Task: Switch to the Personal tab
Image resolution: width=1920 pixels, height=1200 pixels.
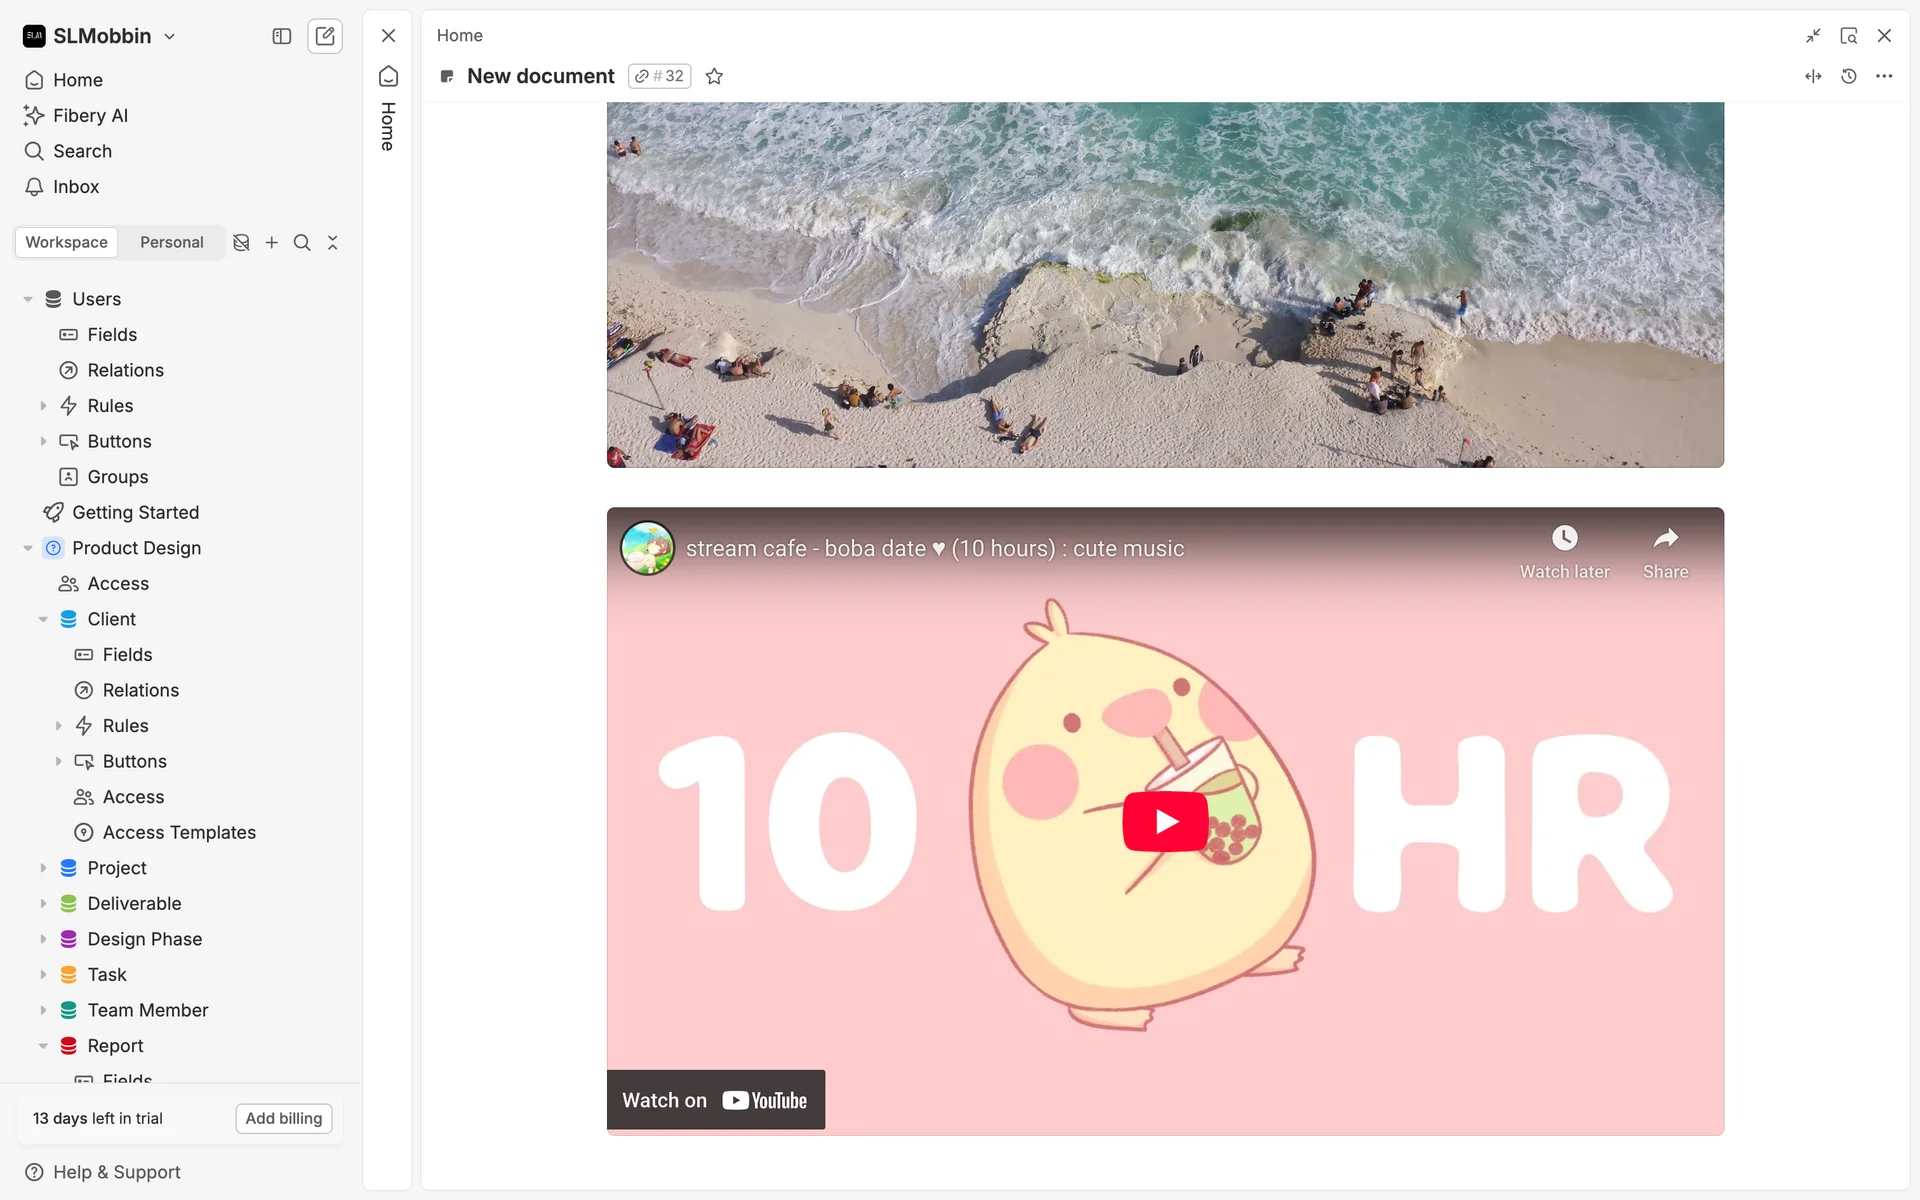Action: click(171, 242)
